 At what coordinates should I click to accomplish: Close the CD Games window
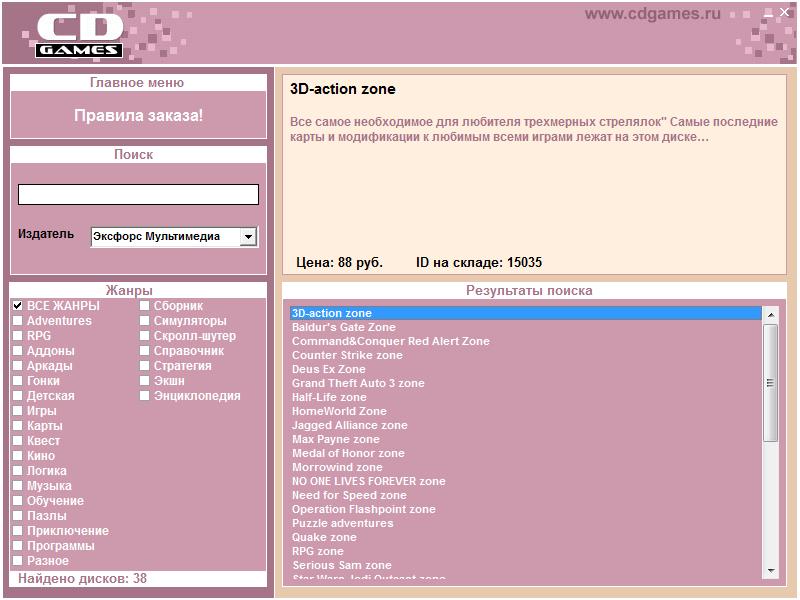tap(784, 12)
